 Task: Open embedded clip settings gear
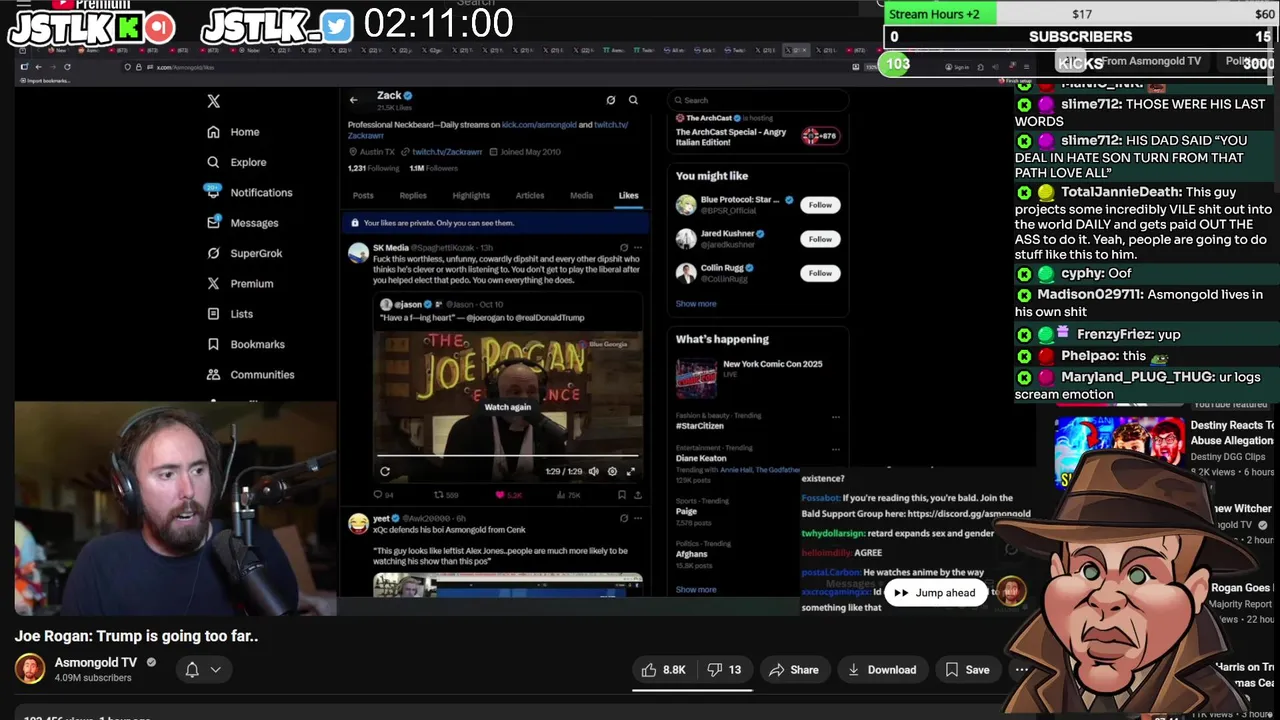[612, 471]
